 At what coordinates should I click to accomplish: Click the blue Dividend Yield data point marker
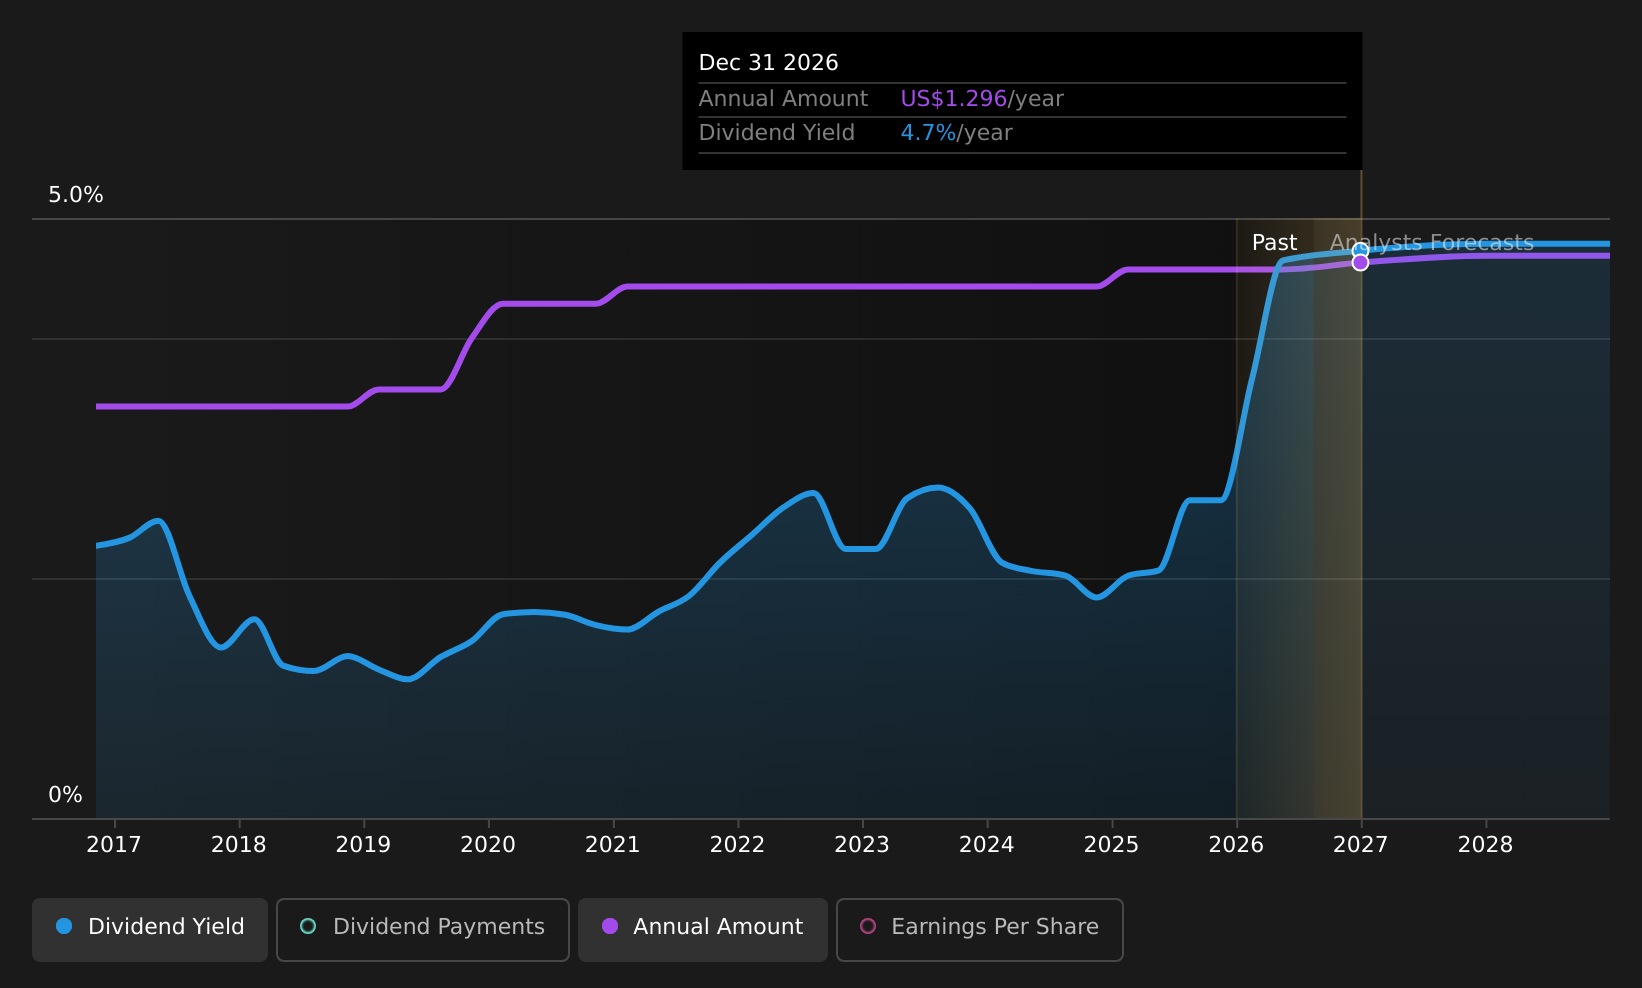pos(1360,250)
